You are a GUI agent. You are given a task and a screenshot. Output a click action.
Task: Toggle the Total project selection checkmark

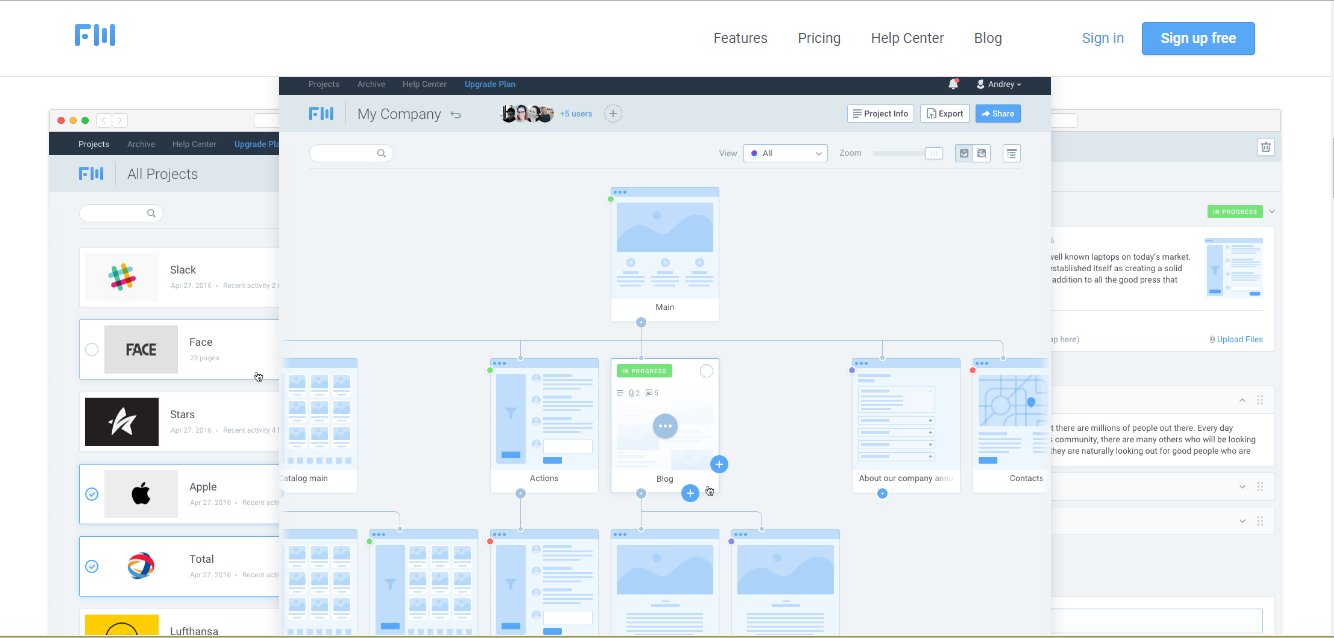pyautogui.click(x=91, y=566)
